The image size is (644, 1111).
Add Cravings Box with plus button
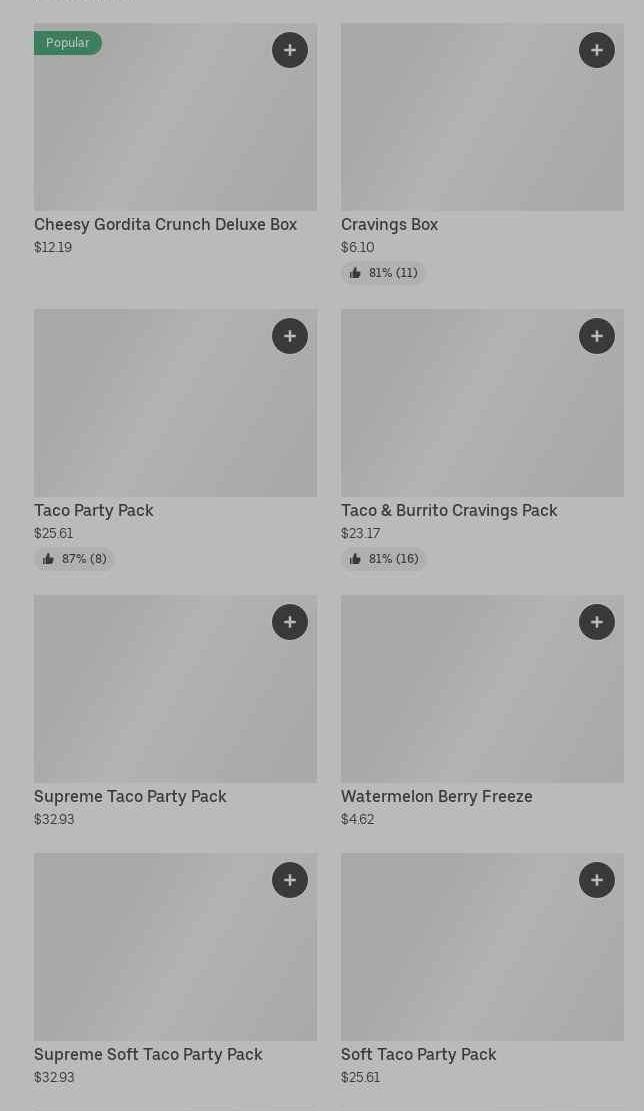597,50
